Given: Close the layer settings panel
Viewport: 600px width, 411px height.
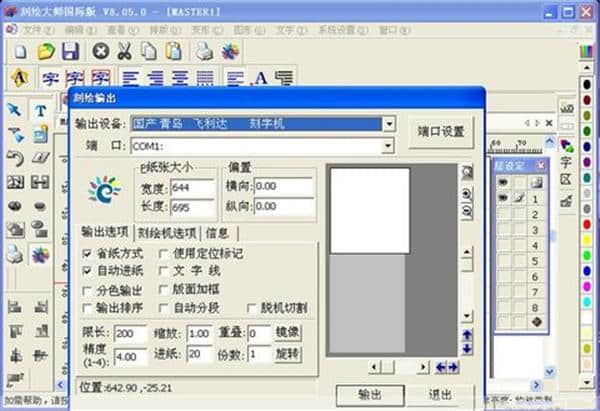Looking at the screenshot, I should click(541, 166).
